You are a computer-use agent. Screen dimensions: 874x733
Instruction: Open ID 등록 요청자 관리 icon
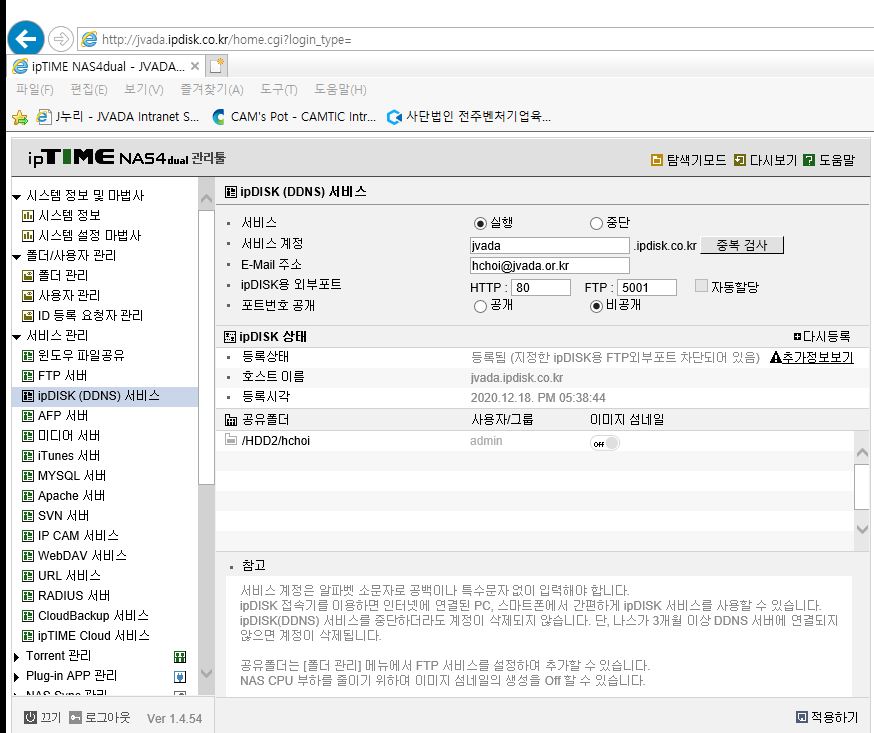[x=28, y=316]
